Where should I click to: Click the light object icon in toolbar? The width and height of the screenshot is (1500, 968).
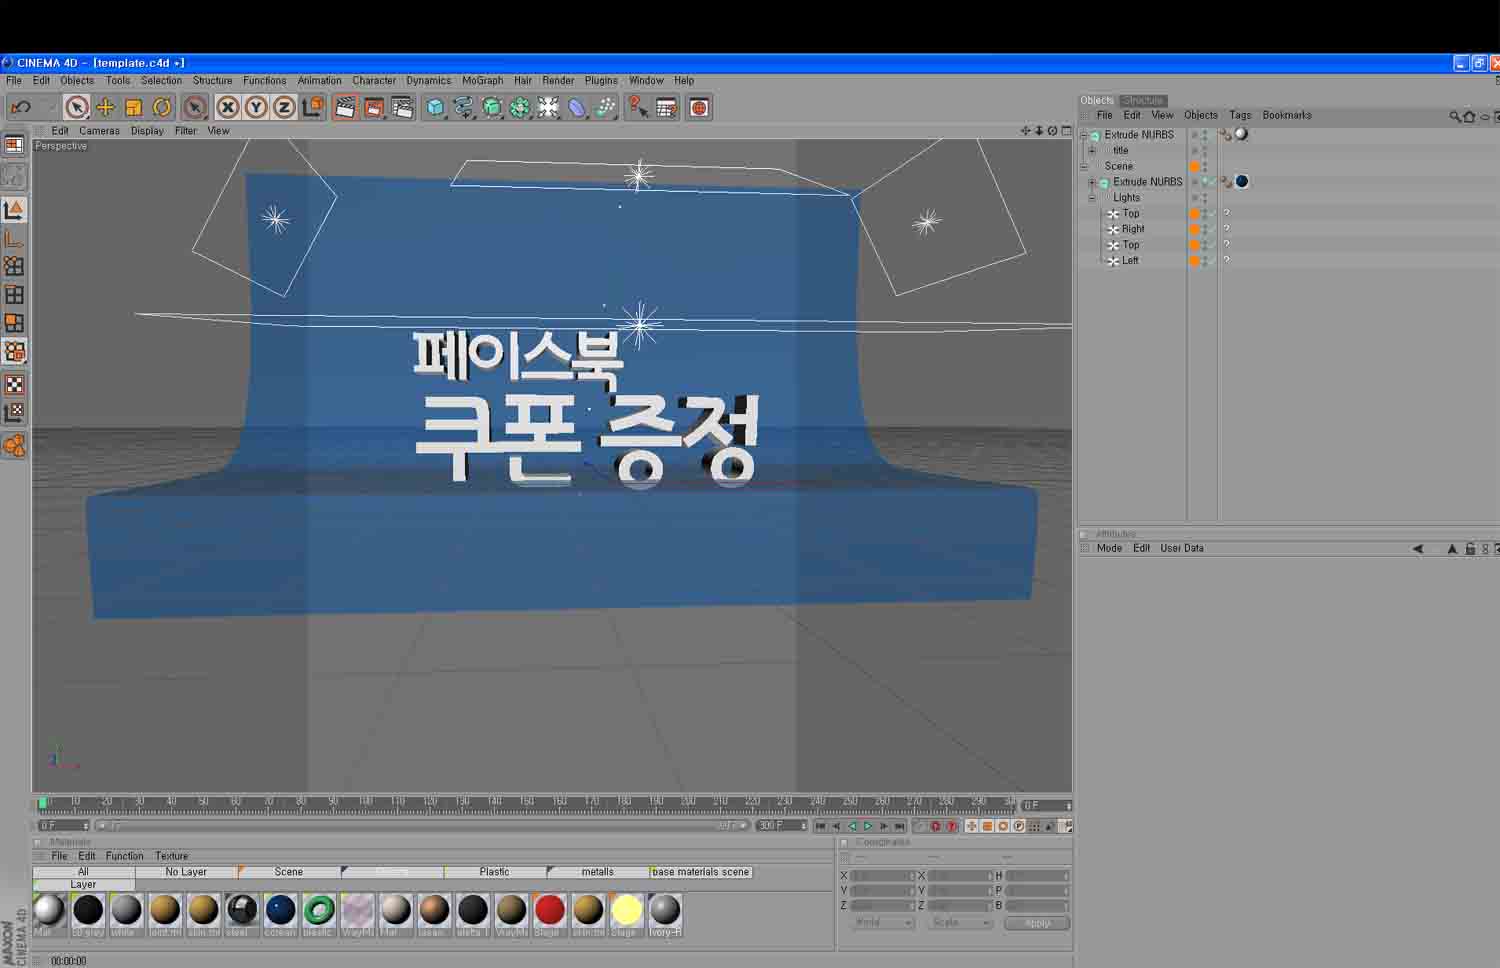(548, 107)
